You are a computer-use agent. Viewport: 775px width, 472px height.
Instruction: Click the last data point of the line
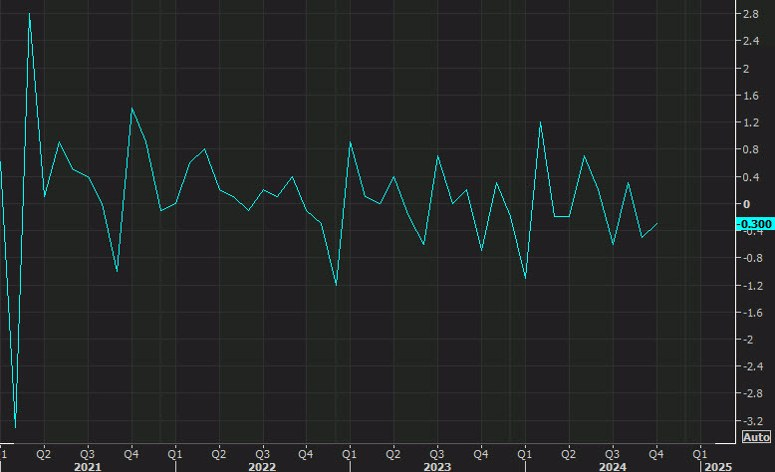coord(657,223)
